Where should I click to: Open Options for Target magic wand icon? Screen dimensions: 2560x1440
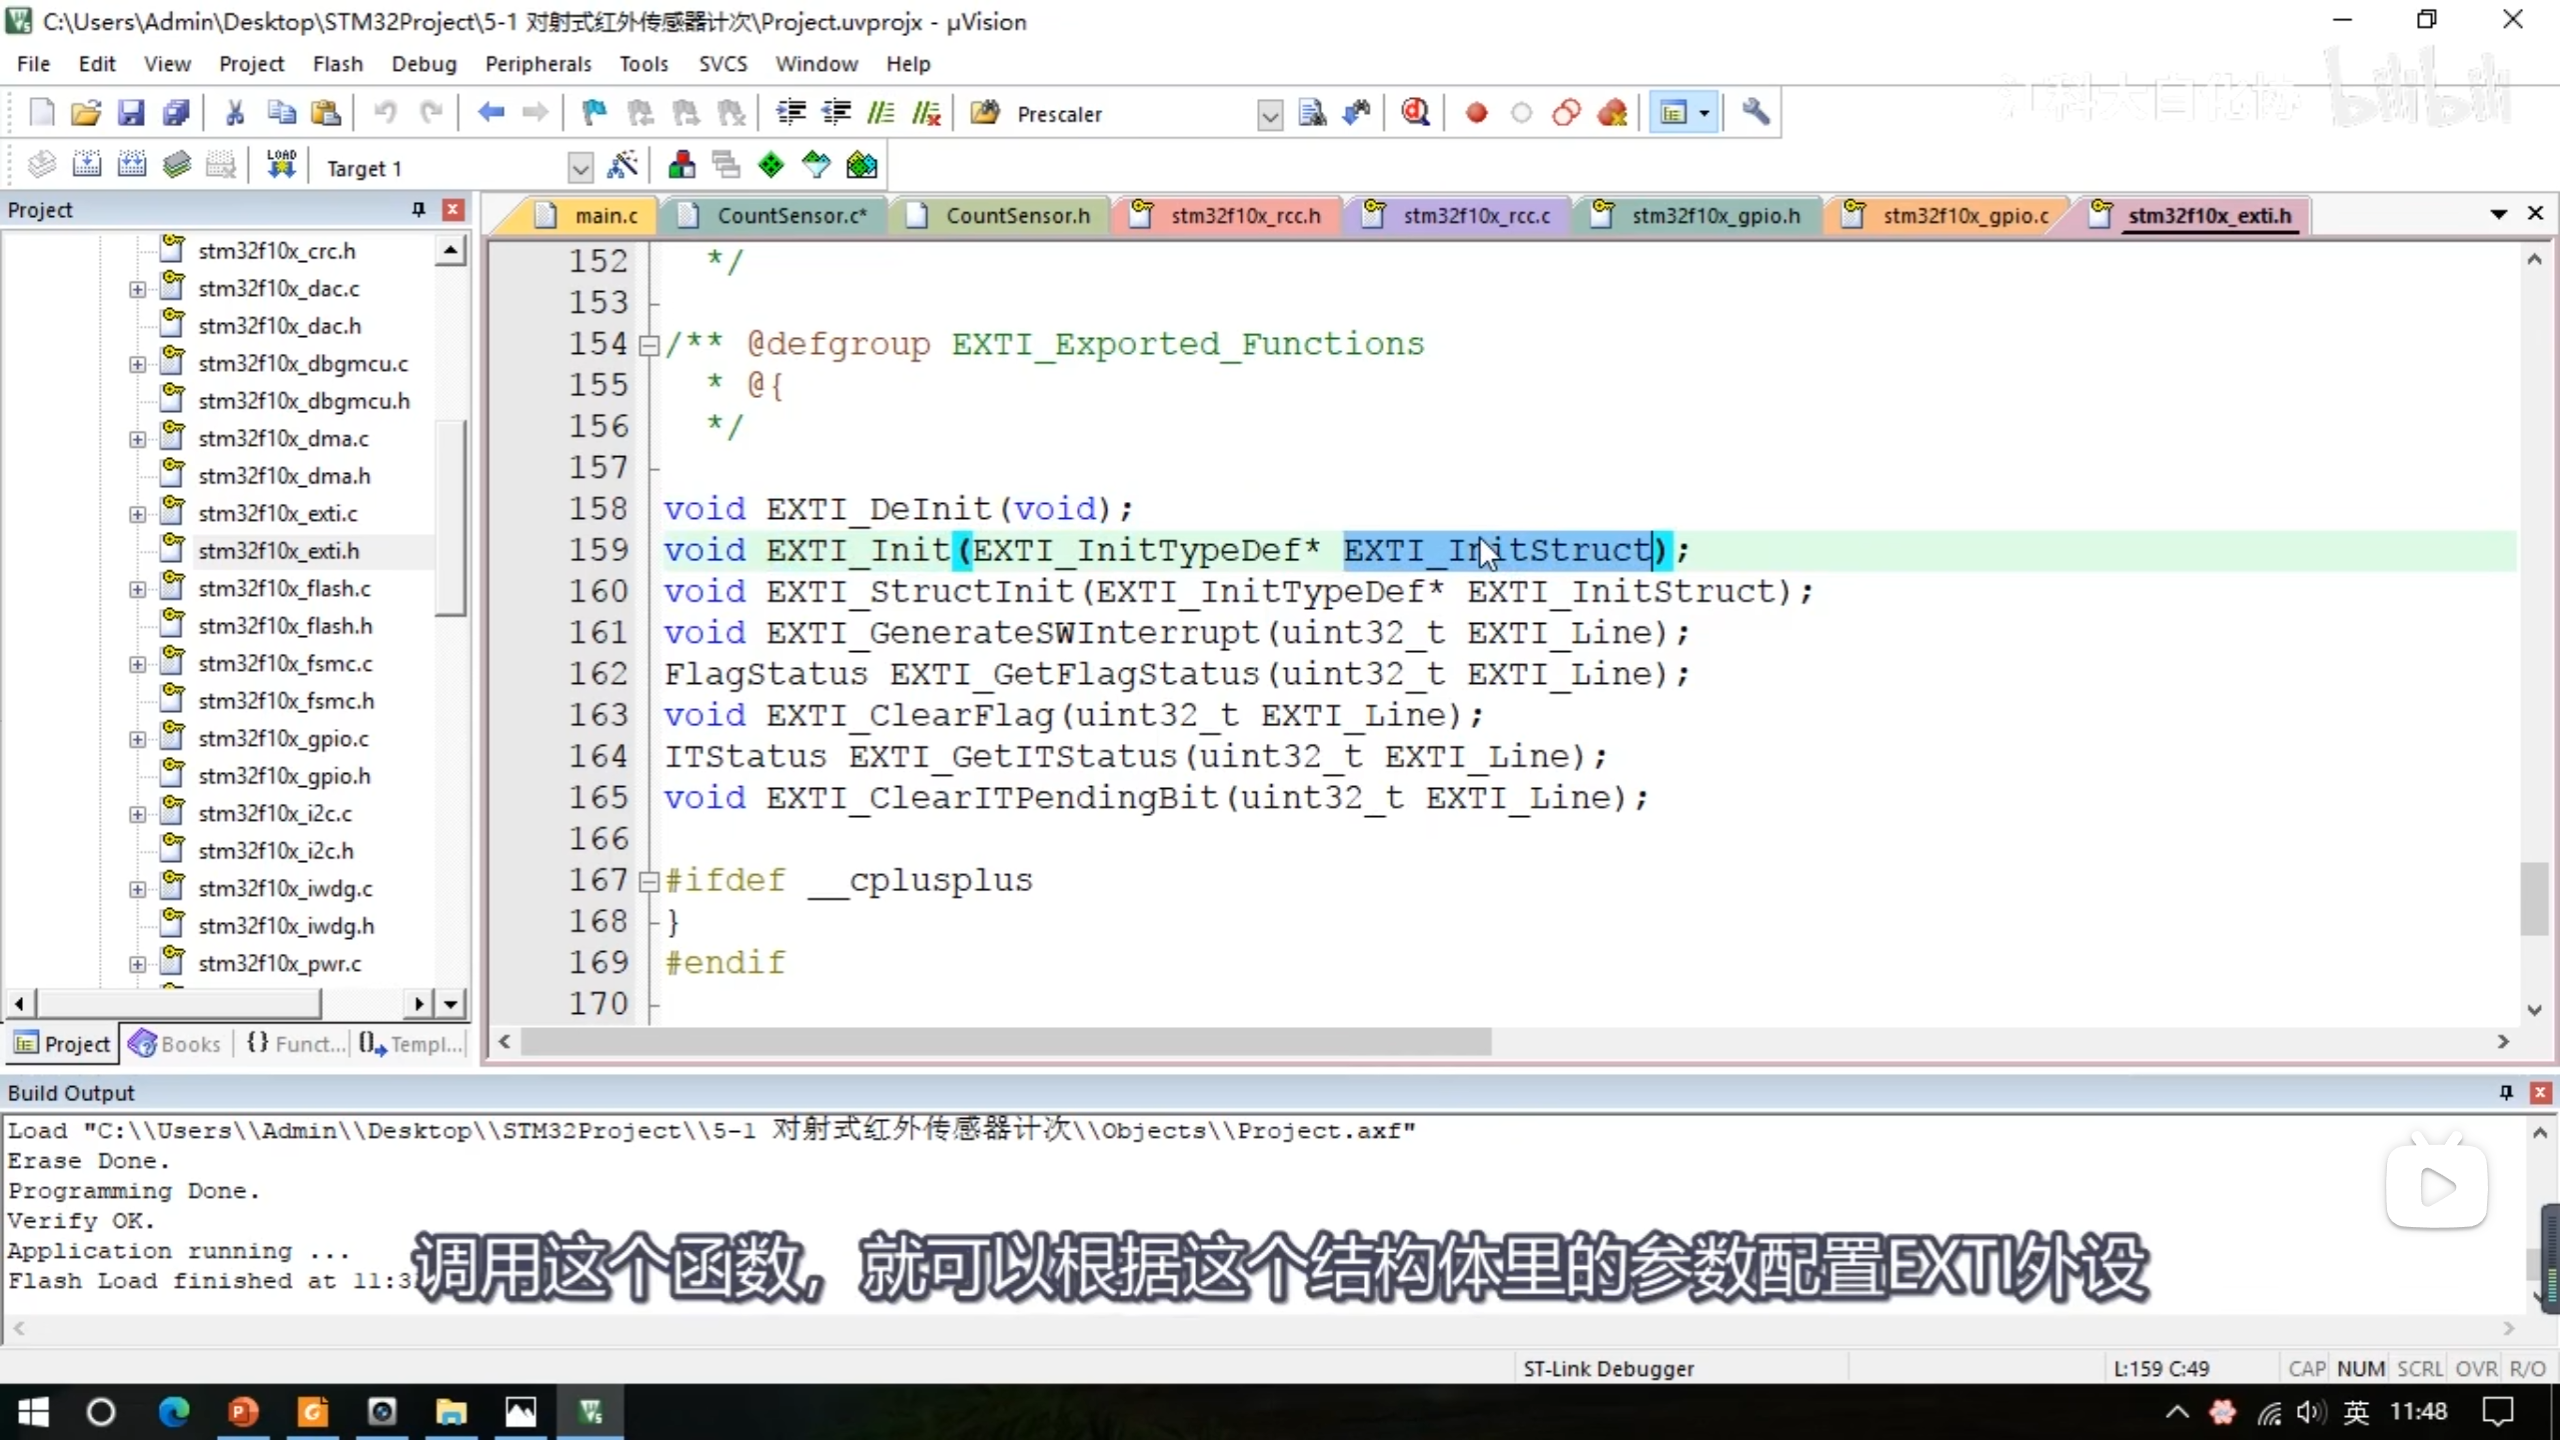point(623,165)
